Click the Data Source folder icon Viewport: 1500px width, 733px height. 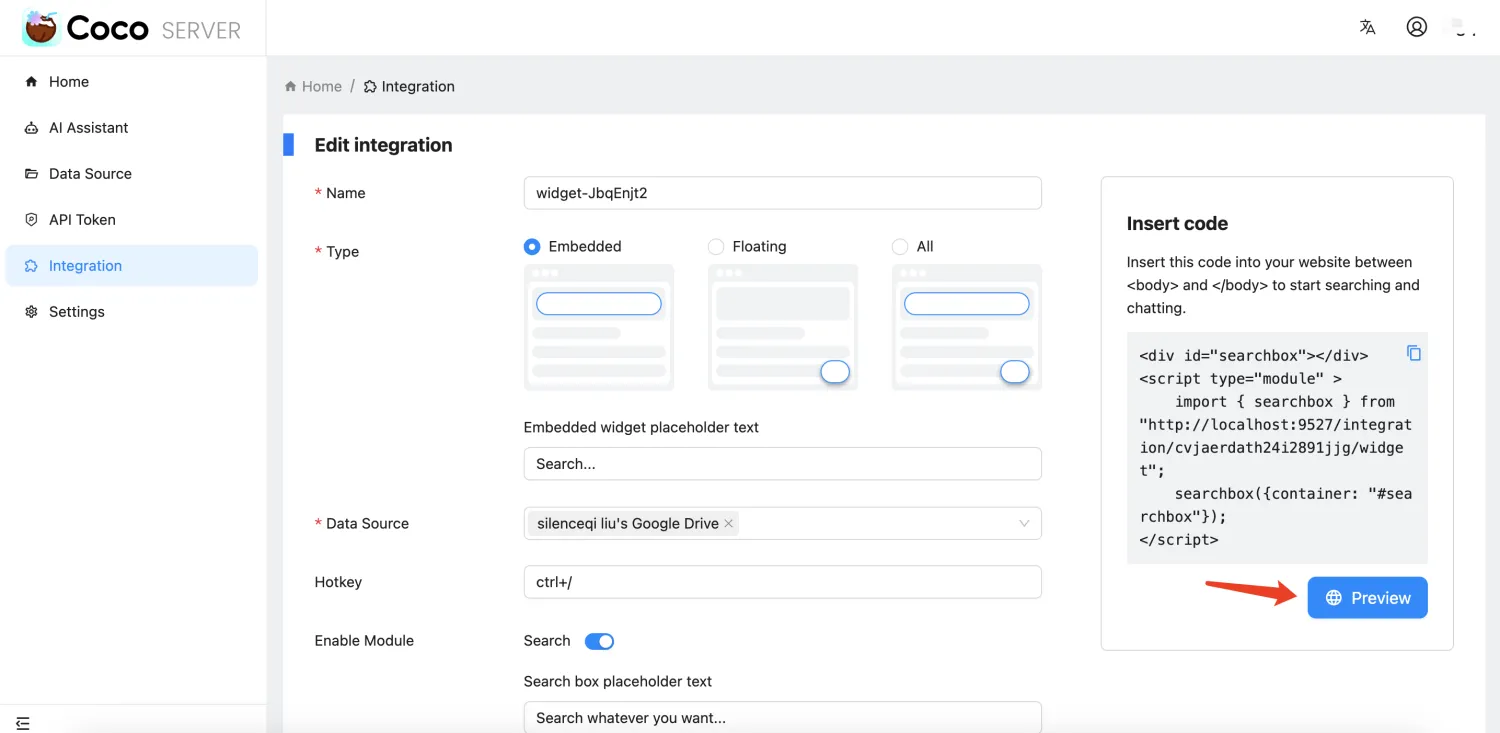31,174
